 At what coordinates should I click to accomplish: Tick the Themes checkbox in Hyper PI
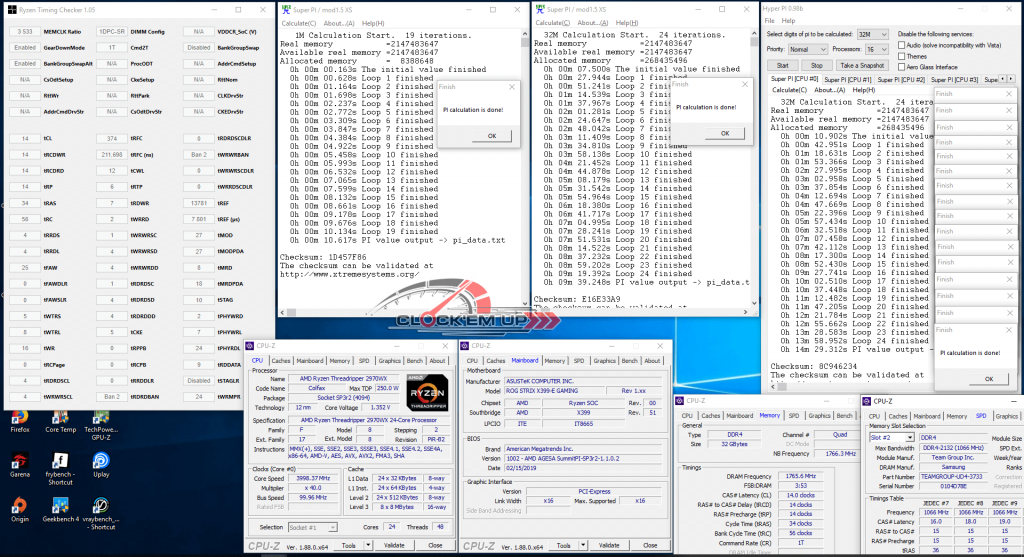tap(902, 56)
